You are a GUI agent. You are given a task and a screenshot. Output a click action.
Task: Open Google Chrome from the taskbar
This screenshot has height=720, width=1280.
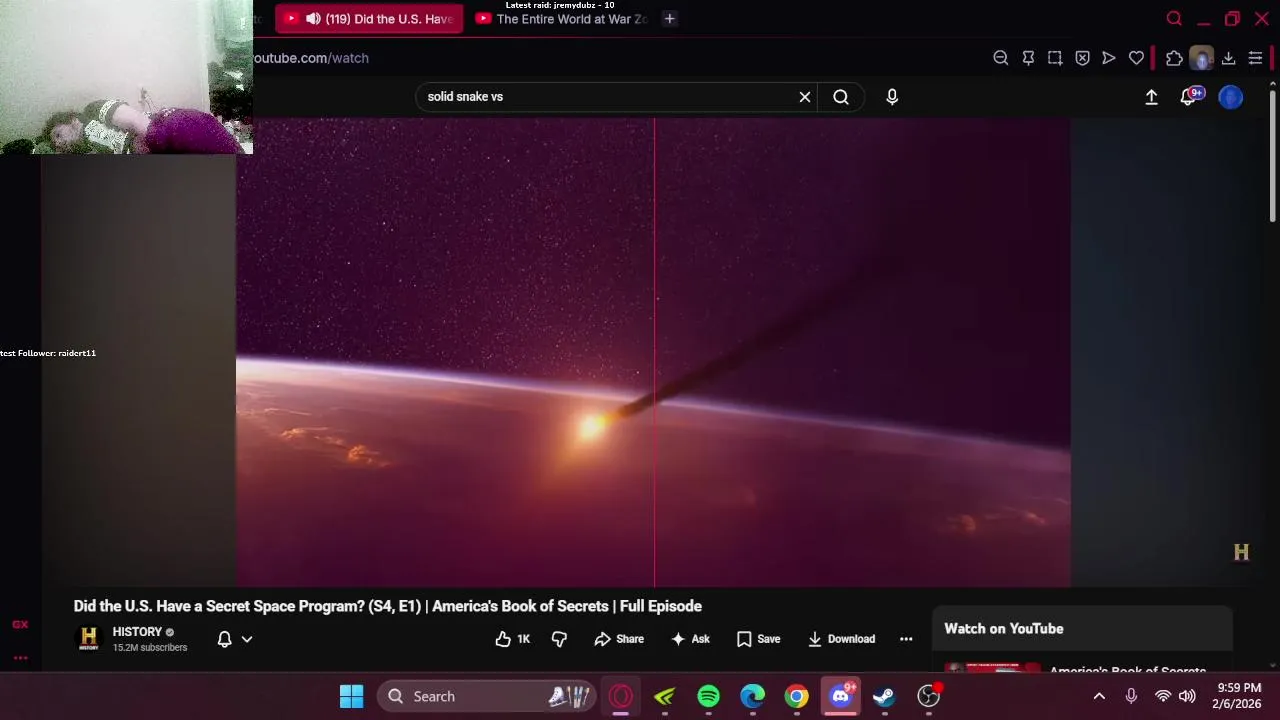point(797,697)
